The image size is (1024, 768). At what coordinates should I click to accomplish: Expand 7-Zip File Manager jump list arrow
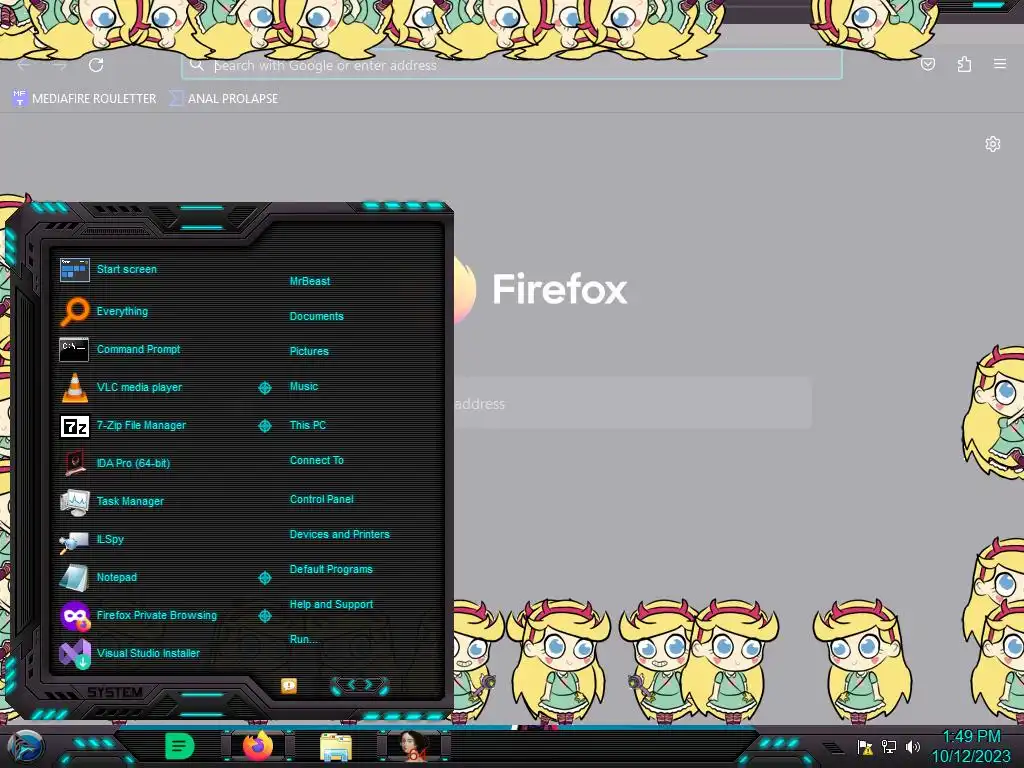pyautogui.click(x=264, y=426)
